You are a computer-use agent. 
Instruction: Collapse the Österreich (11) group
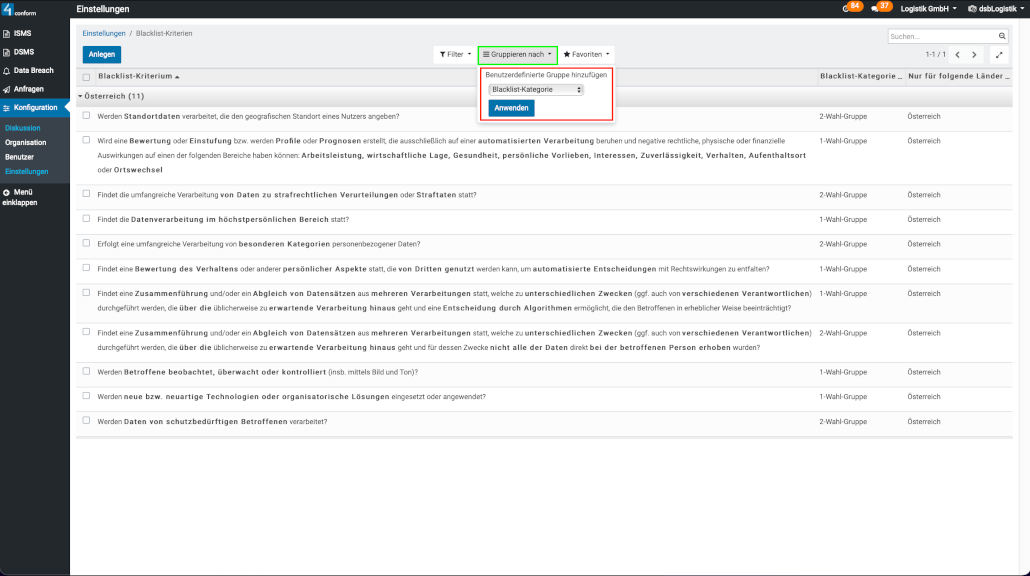tap(110, 96)
